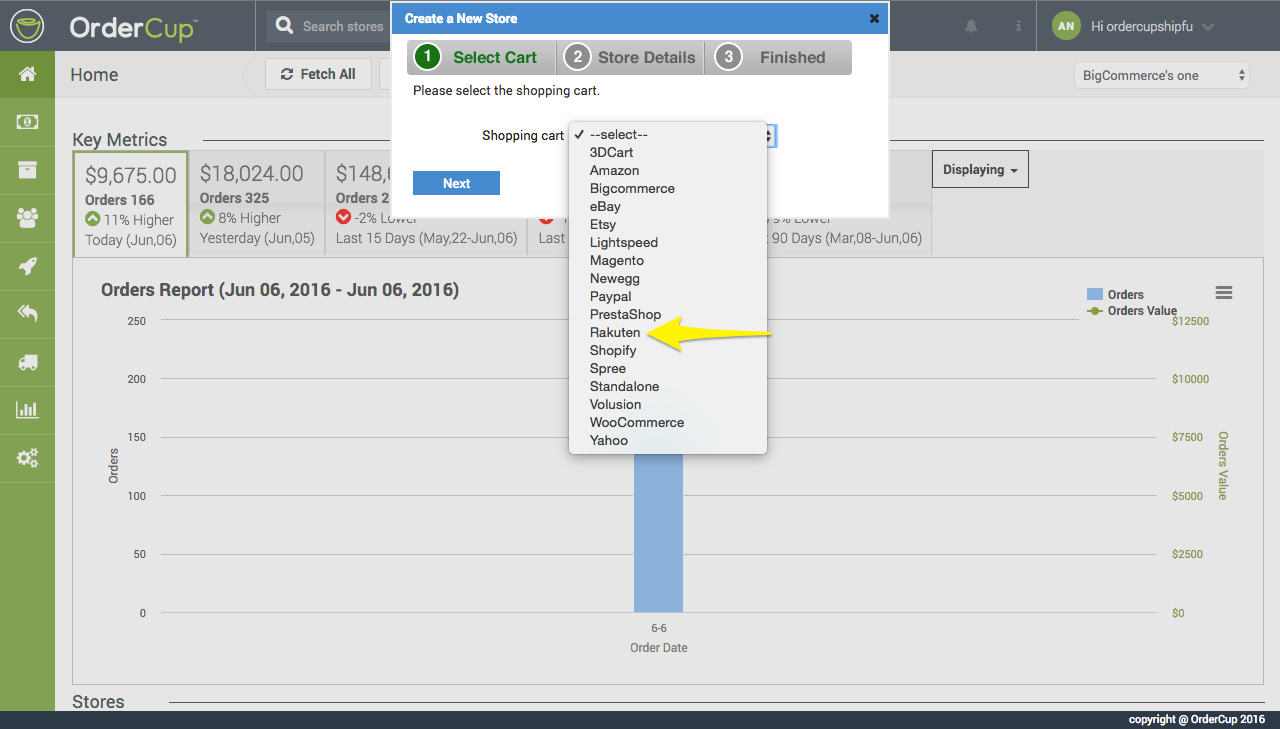Screen dimensions: 1280x729
Task: Open the notifications bell icon
Action: pyautogui.click(x=972, y=26)
